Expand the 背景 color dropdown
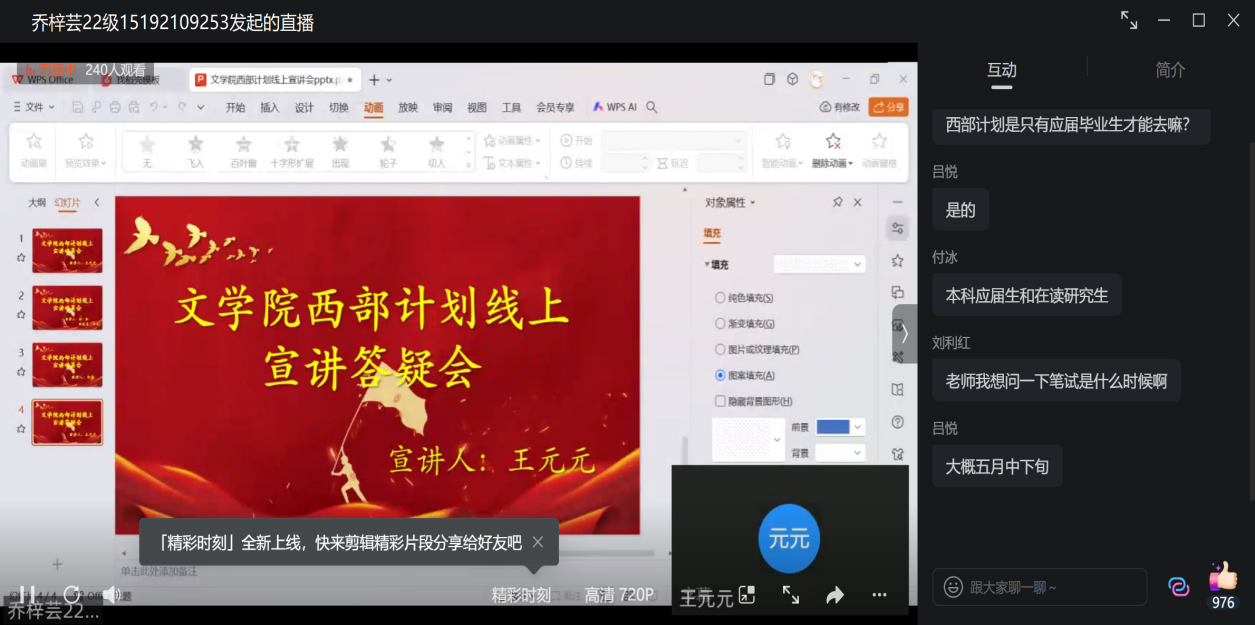The width and height of the screenshot is (1255, 625). [x=857, y=453]
